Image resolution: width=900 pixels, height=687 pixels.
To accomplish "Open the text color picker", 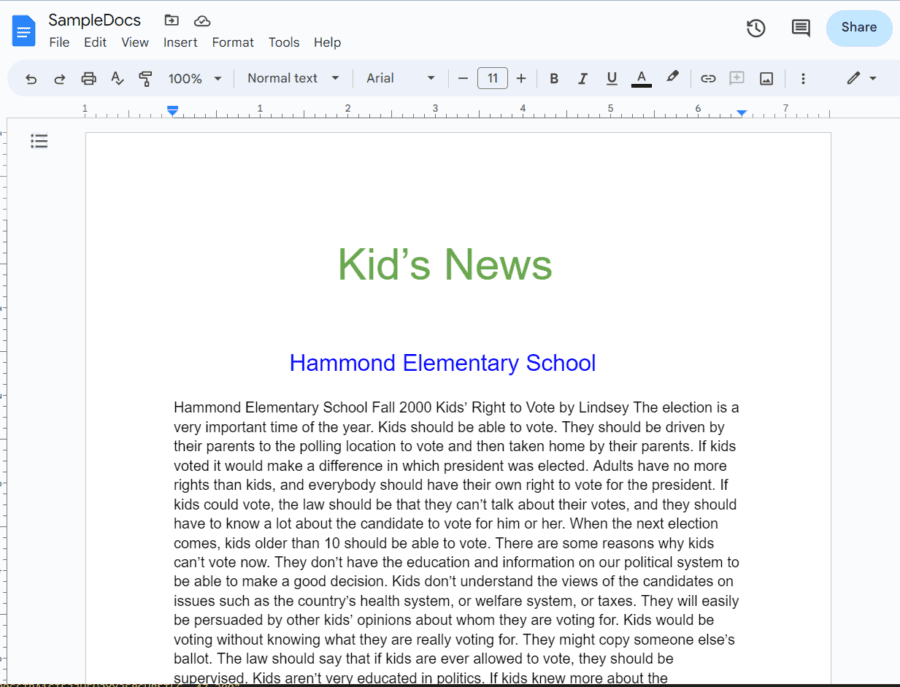I will [641, 78].
